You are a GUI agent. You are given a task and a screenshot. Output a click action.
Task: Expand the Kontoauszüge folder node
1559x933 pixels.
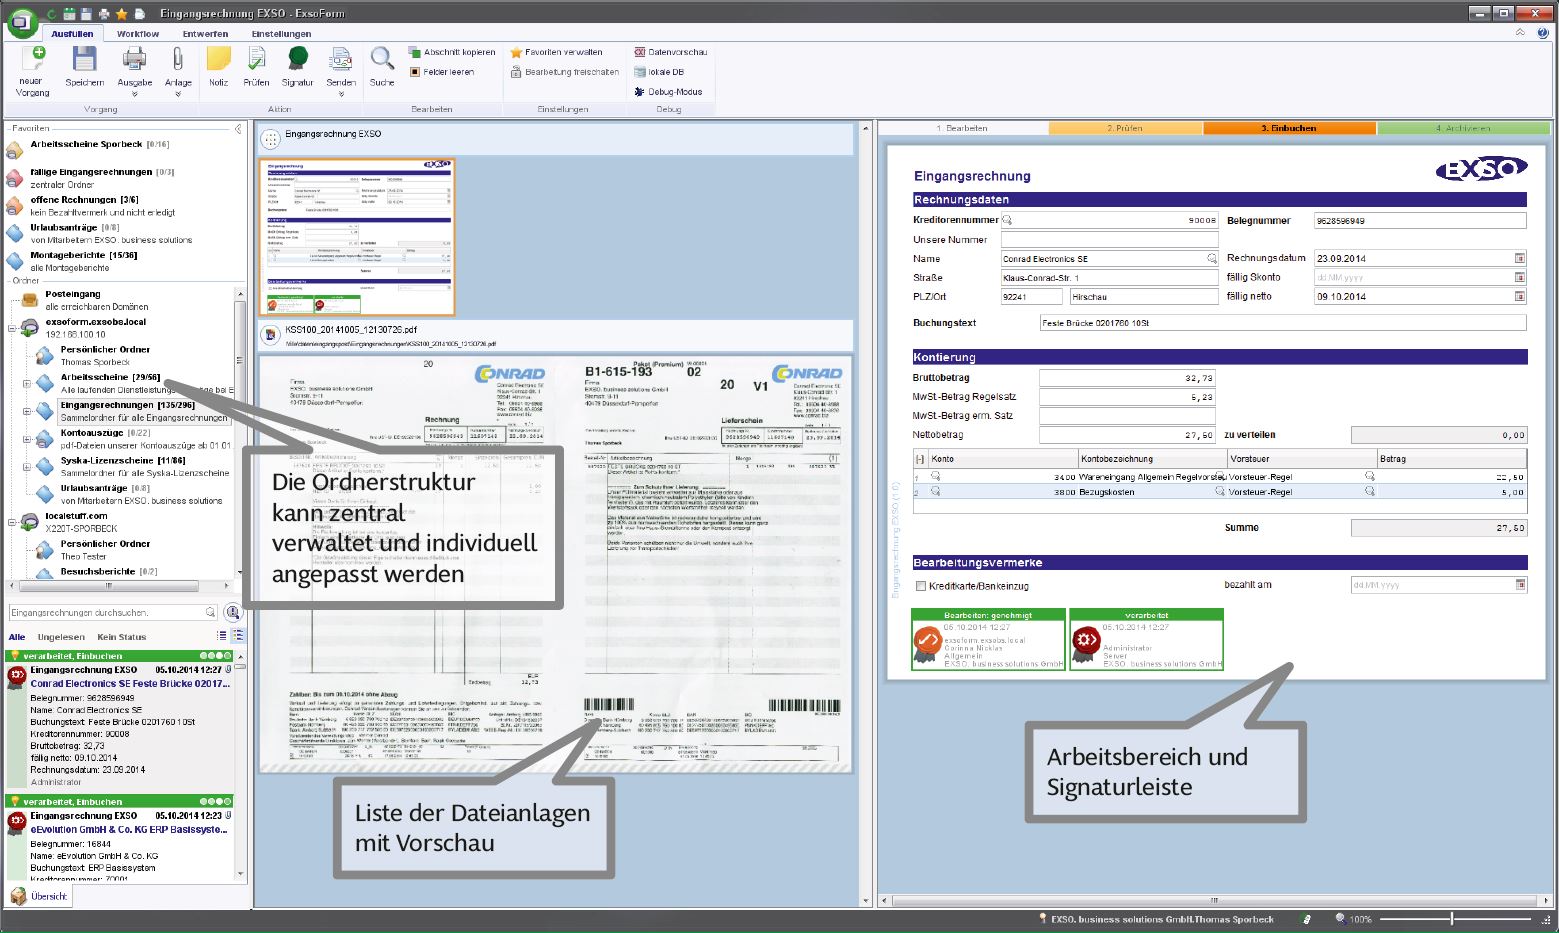coord(27,439)
